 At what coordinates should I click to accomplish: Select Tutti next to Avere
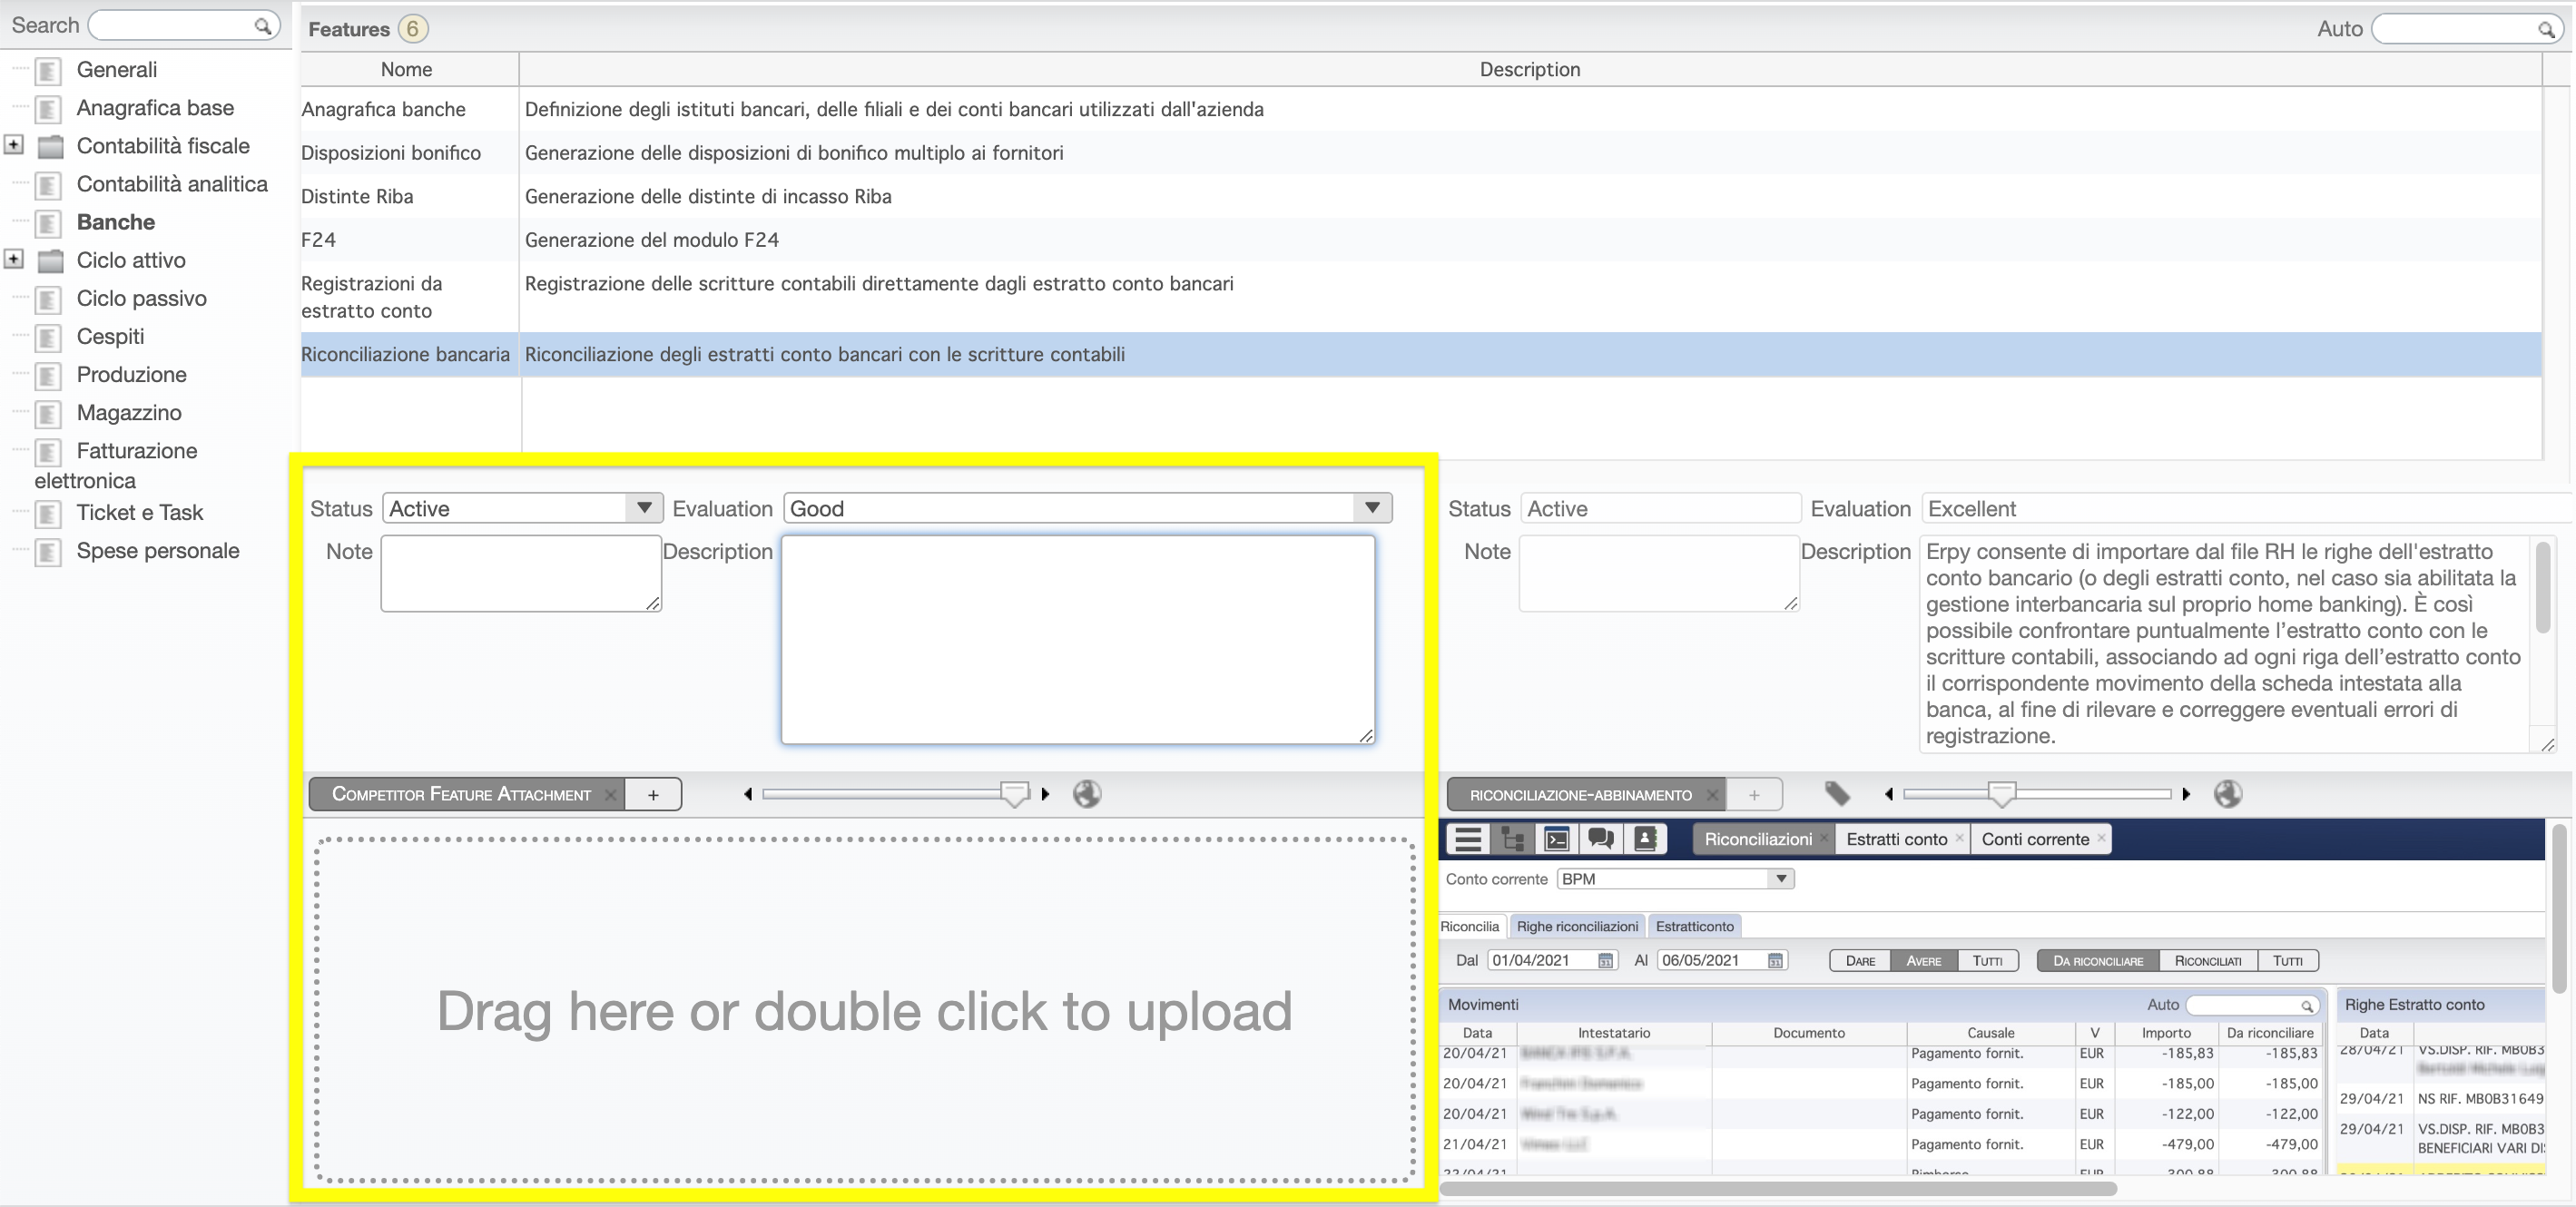coord(1987,961)
